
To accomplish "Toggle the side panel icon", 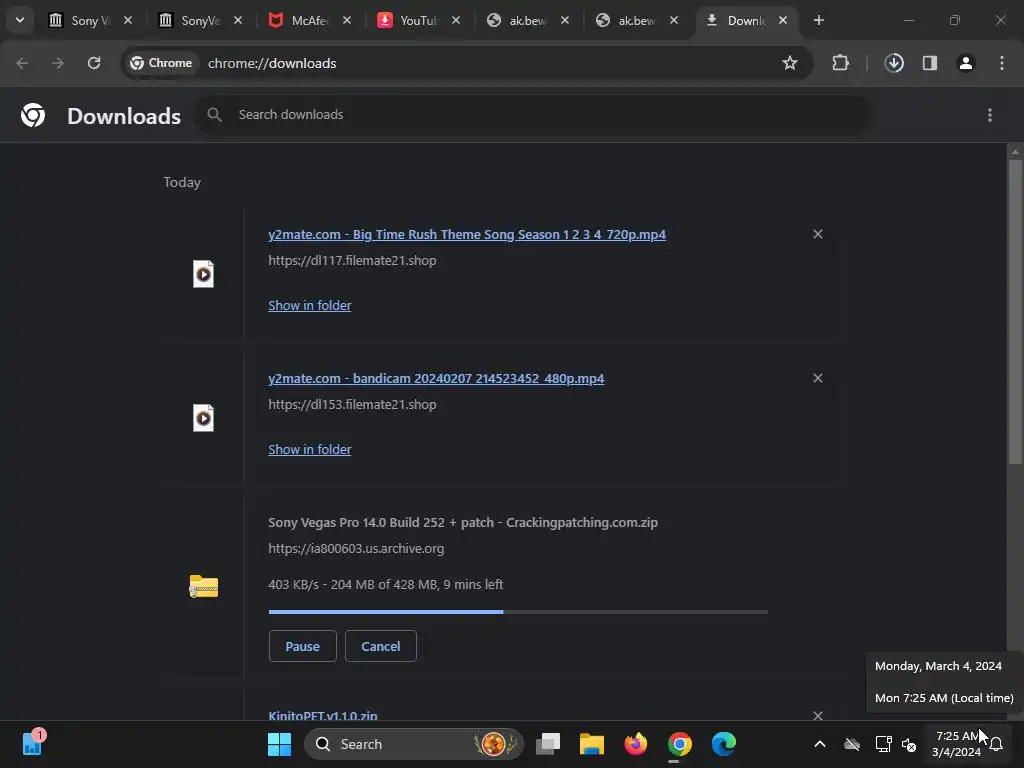I will tap(930, 63).
